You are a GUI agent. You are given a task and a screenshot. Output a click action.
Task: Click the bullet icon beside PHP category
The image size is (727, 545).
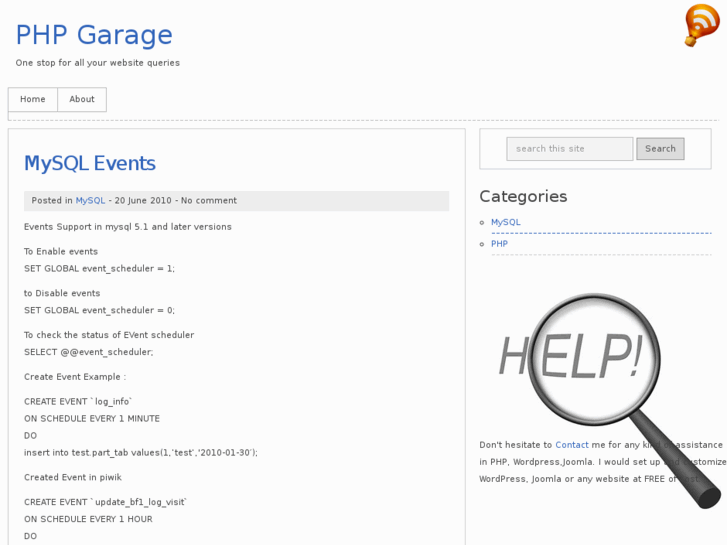[x=482, y=244]
